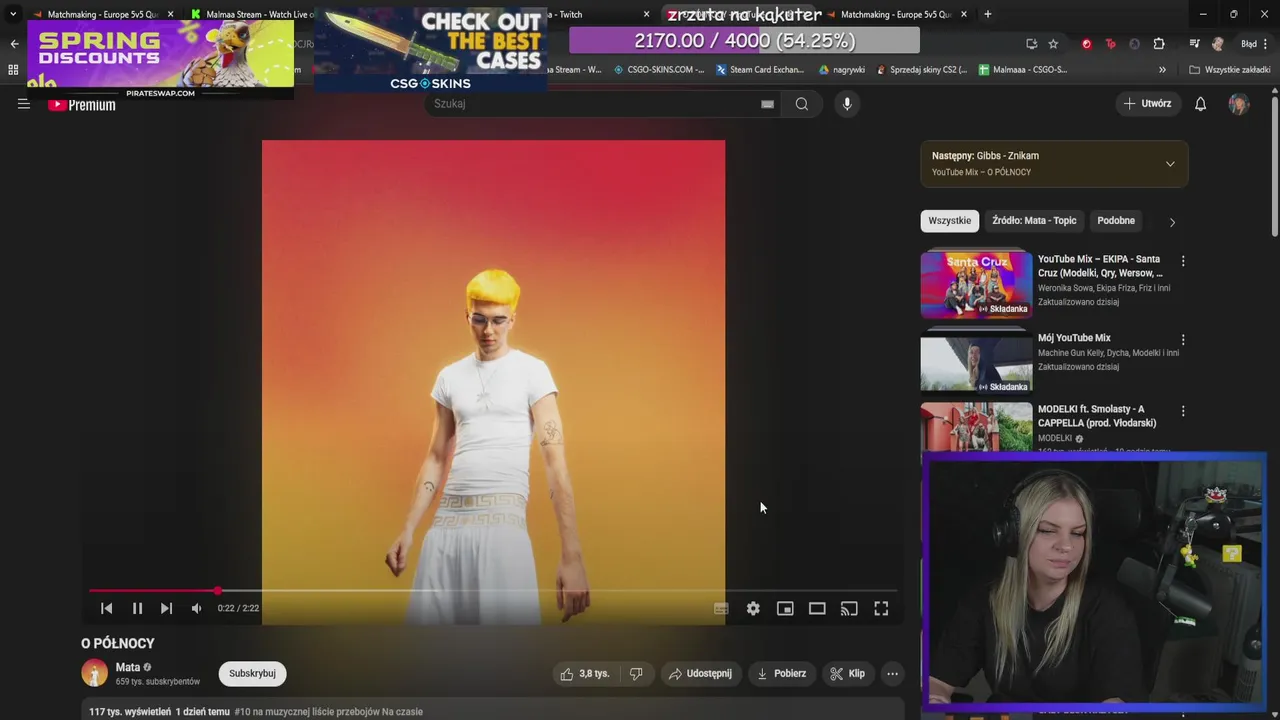Show more filter chips arrow
Screen dimensions: 1280x720
(1172, 222)
